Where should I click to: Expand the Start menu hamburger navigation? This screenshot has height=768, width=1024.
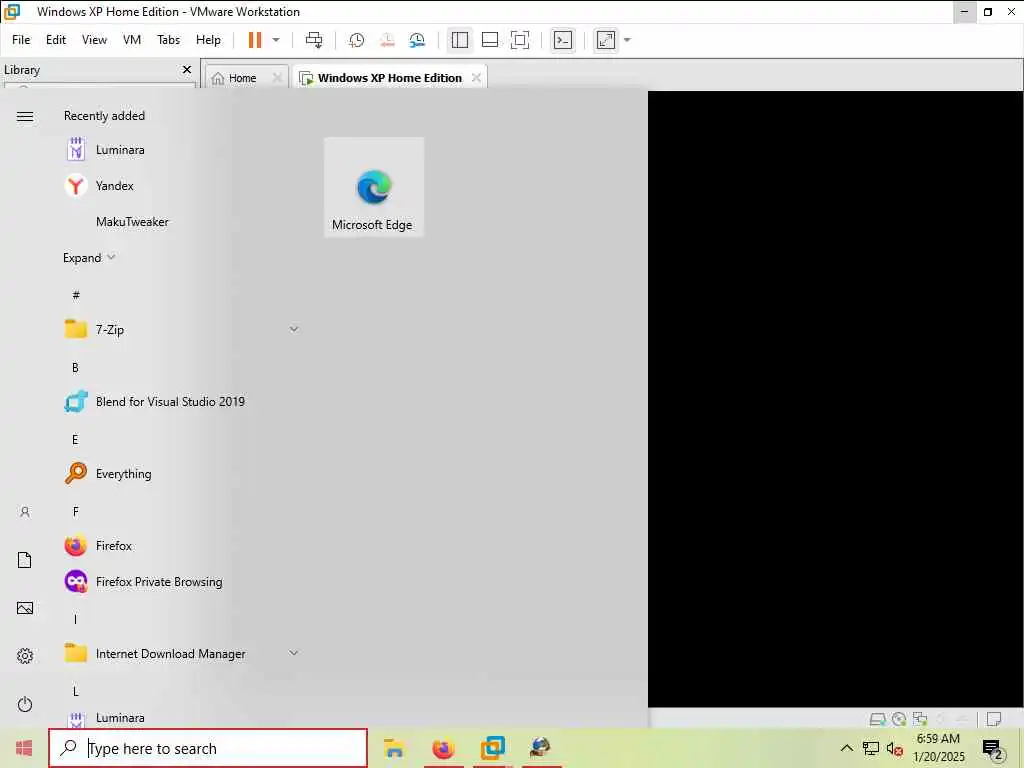(25, 116)
